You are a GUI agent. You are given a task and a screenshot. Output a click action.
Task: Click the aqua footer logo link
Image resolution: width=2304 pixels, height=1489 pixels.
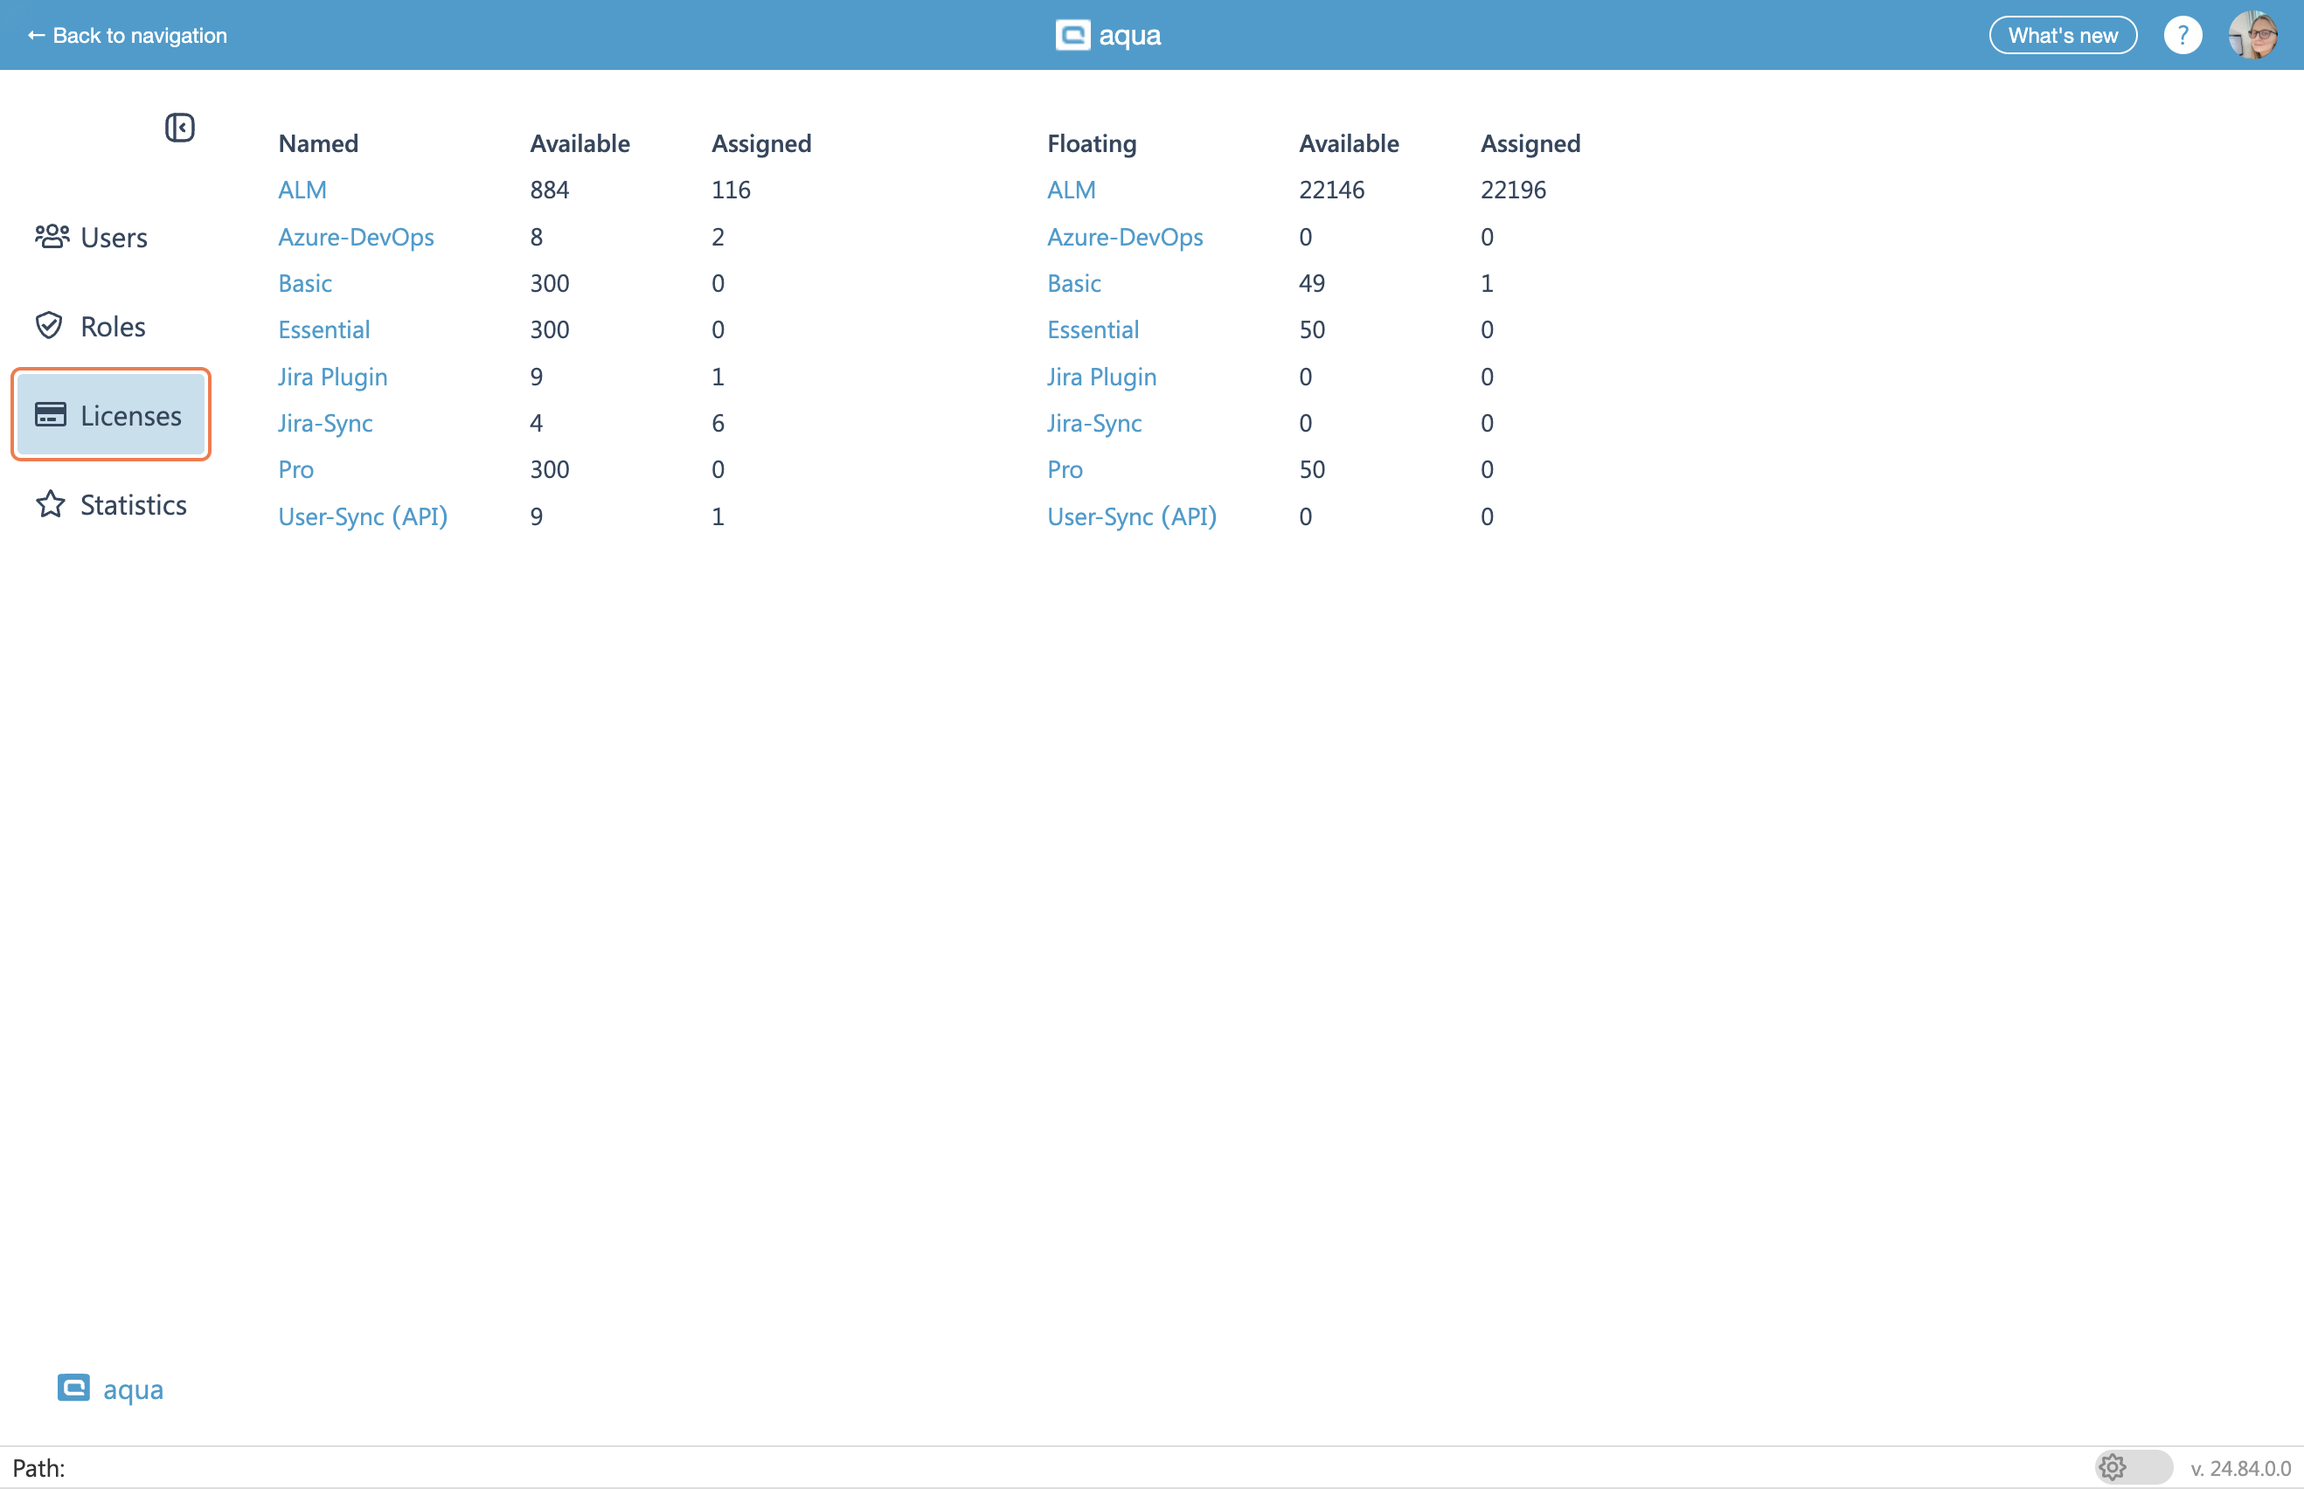(111, 1389)
